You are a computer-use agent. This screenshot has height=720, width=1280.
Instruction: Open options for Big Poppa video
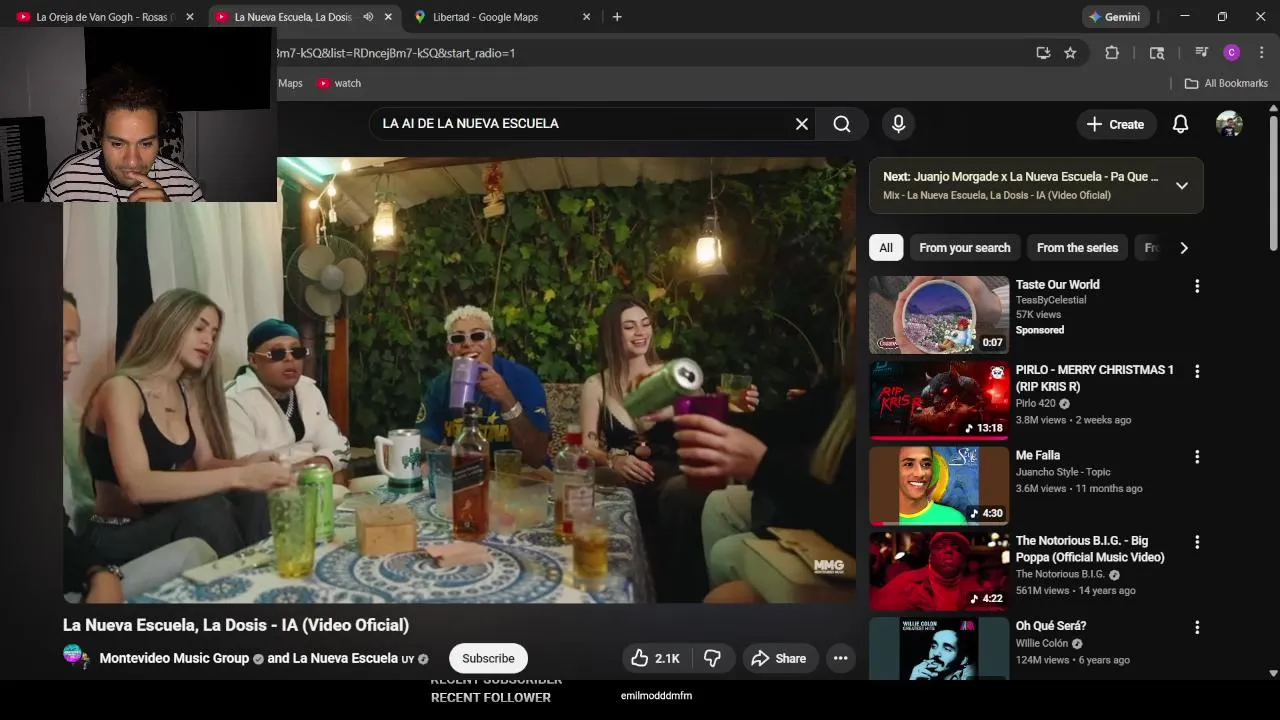[1196, 542]
